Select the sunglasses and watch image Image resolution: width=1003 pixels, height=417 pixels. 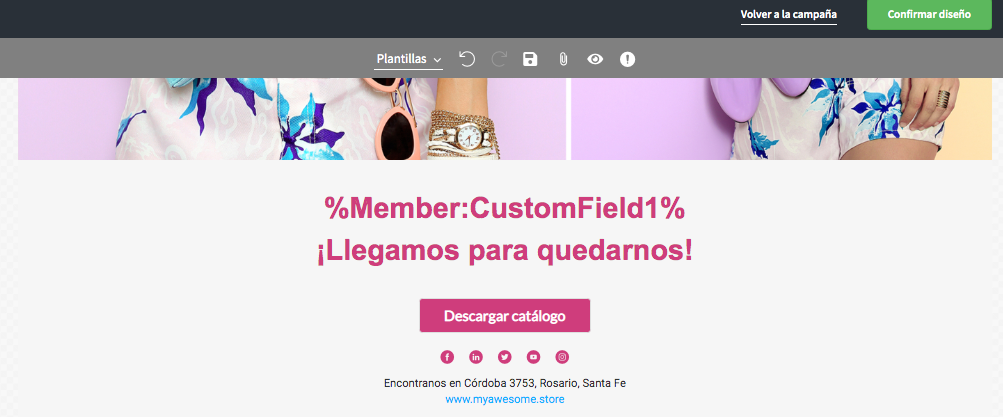point(292,119)
